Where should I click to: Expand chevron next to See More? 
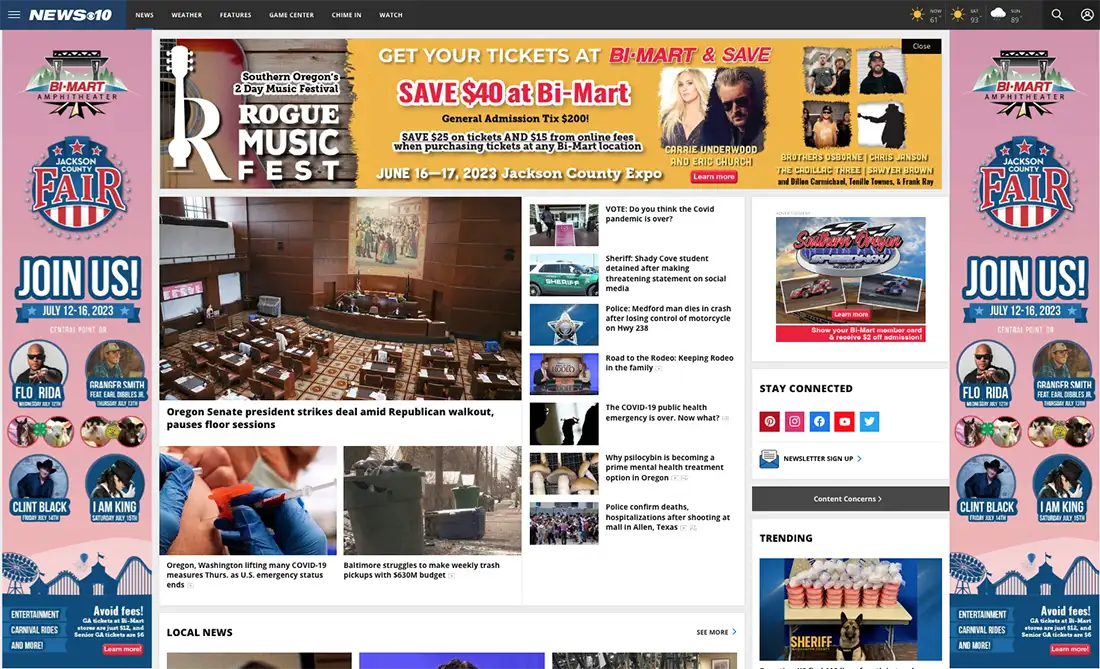pyautogui.click(x=735, y=632)
